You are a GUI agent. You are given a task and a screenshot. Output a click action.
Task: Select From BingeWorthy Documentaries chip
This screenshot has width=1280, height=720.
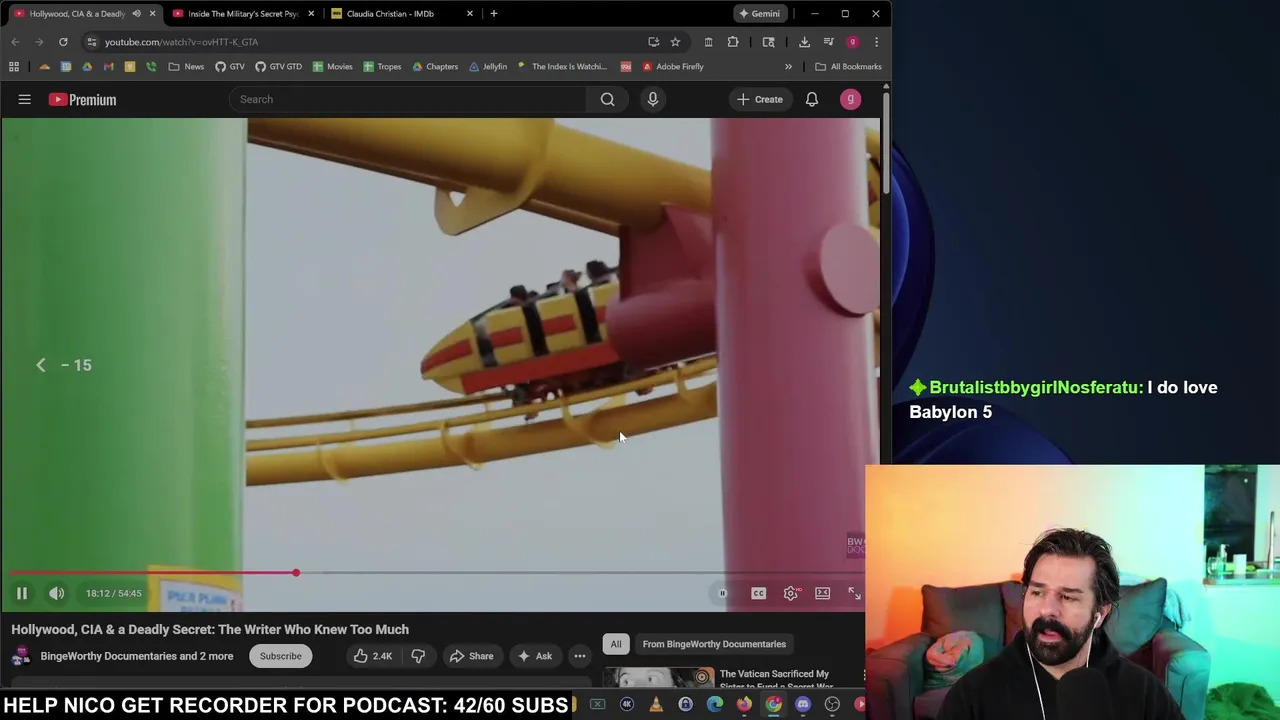coord(714,644)
